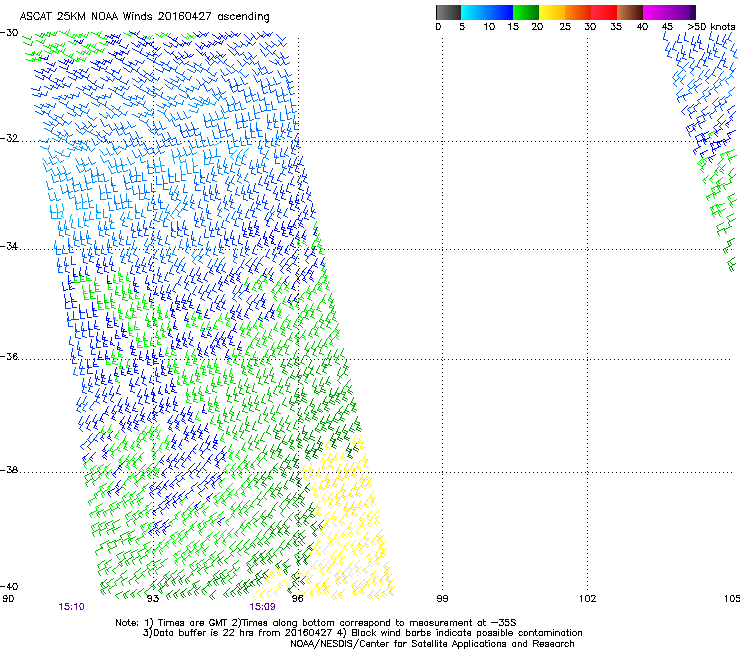Click the yellow 20-25 knots legend swatch

(x=552, y=12)
